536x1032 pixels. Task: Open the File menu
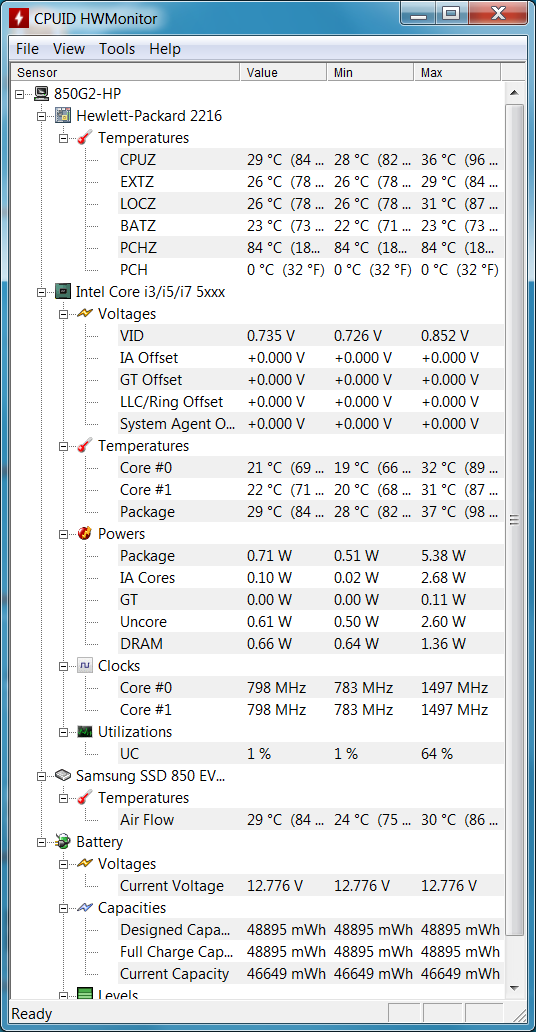[28, 49]
